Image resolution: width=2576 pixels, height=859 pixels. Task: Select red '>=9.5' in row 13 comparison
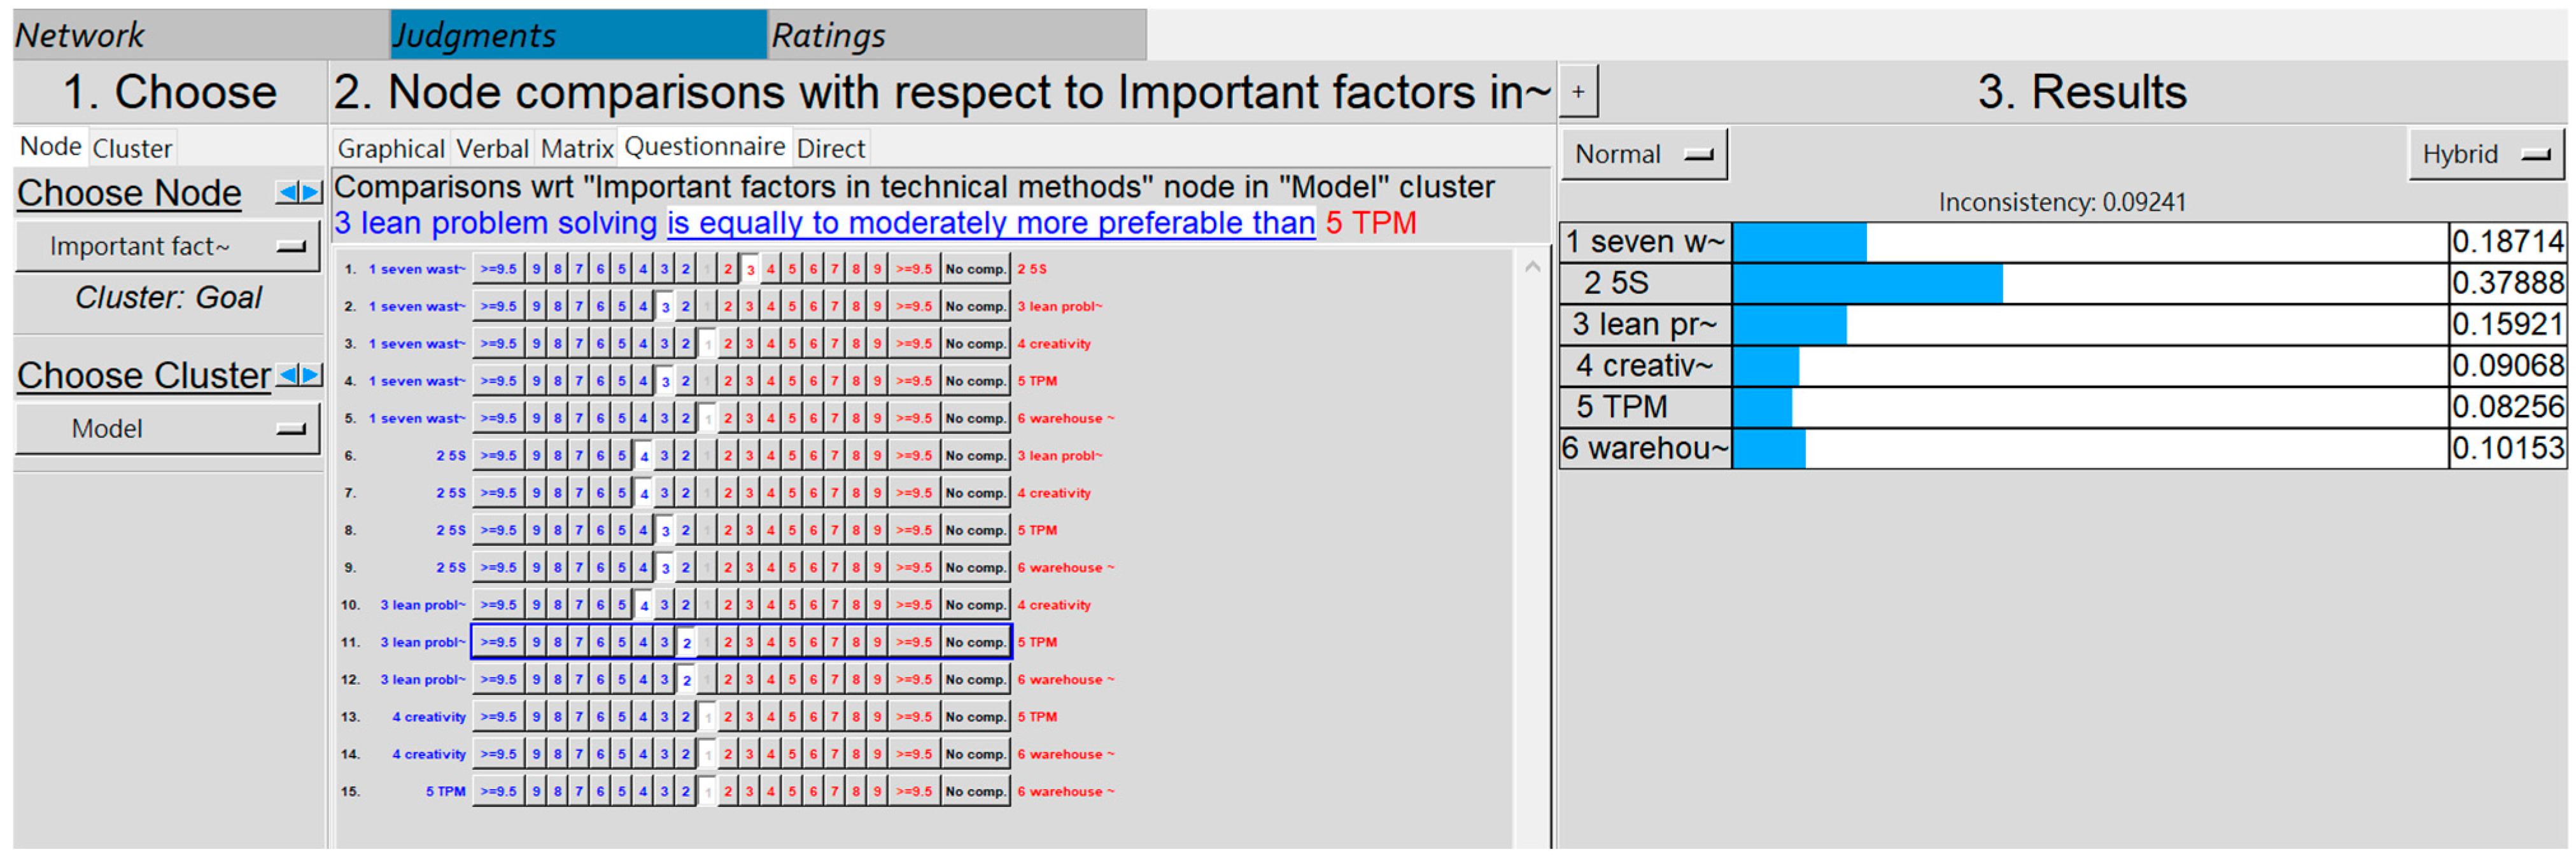tap(913, 717)
